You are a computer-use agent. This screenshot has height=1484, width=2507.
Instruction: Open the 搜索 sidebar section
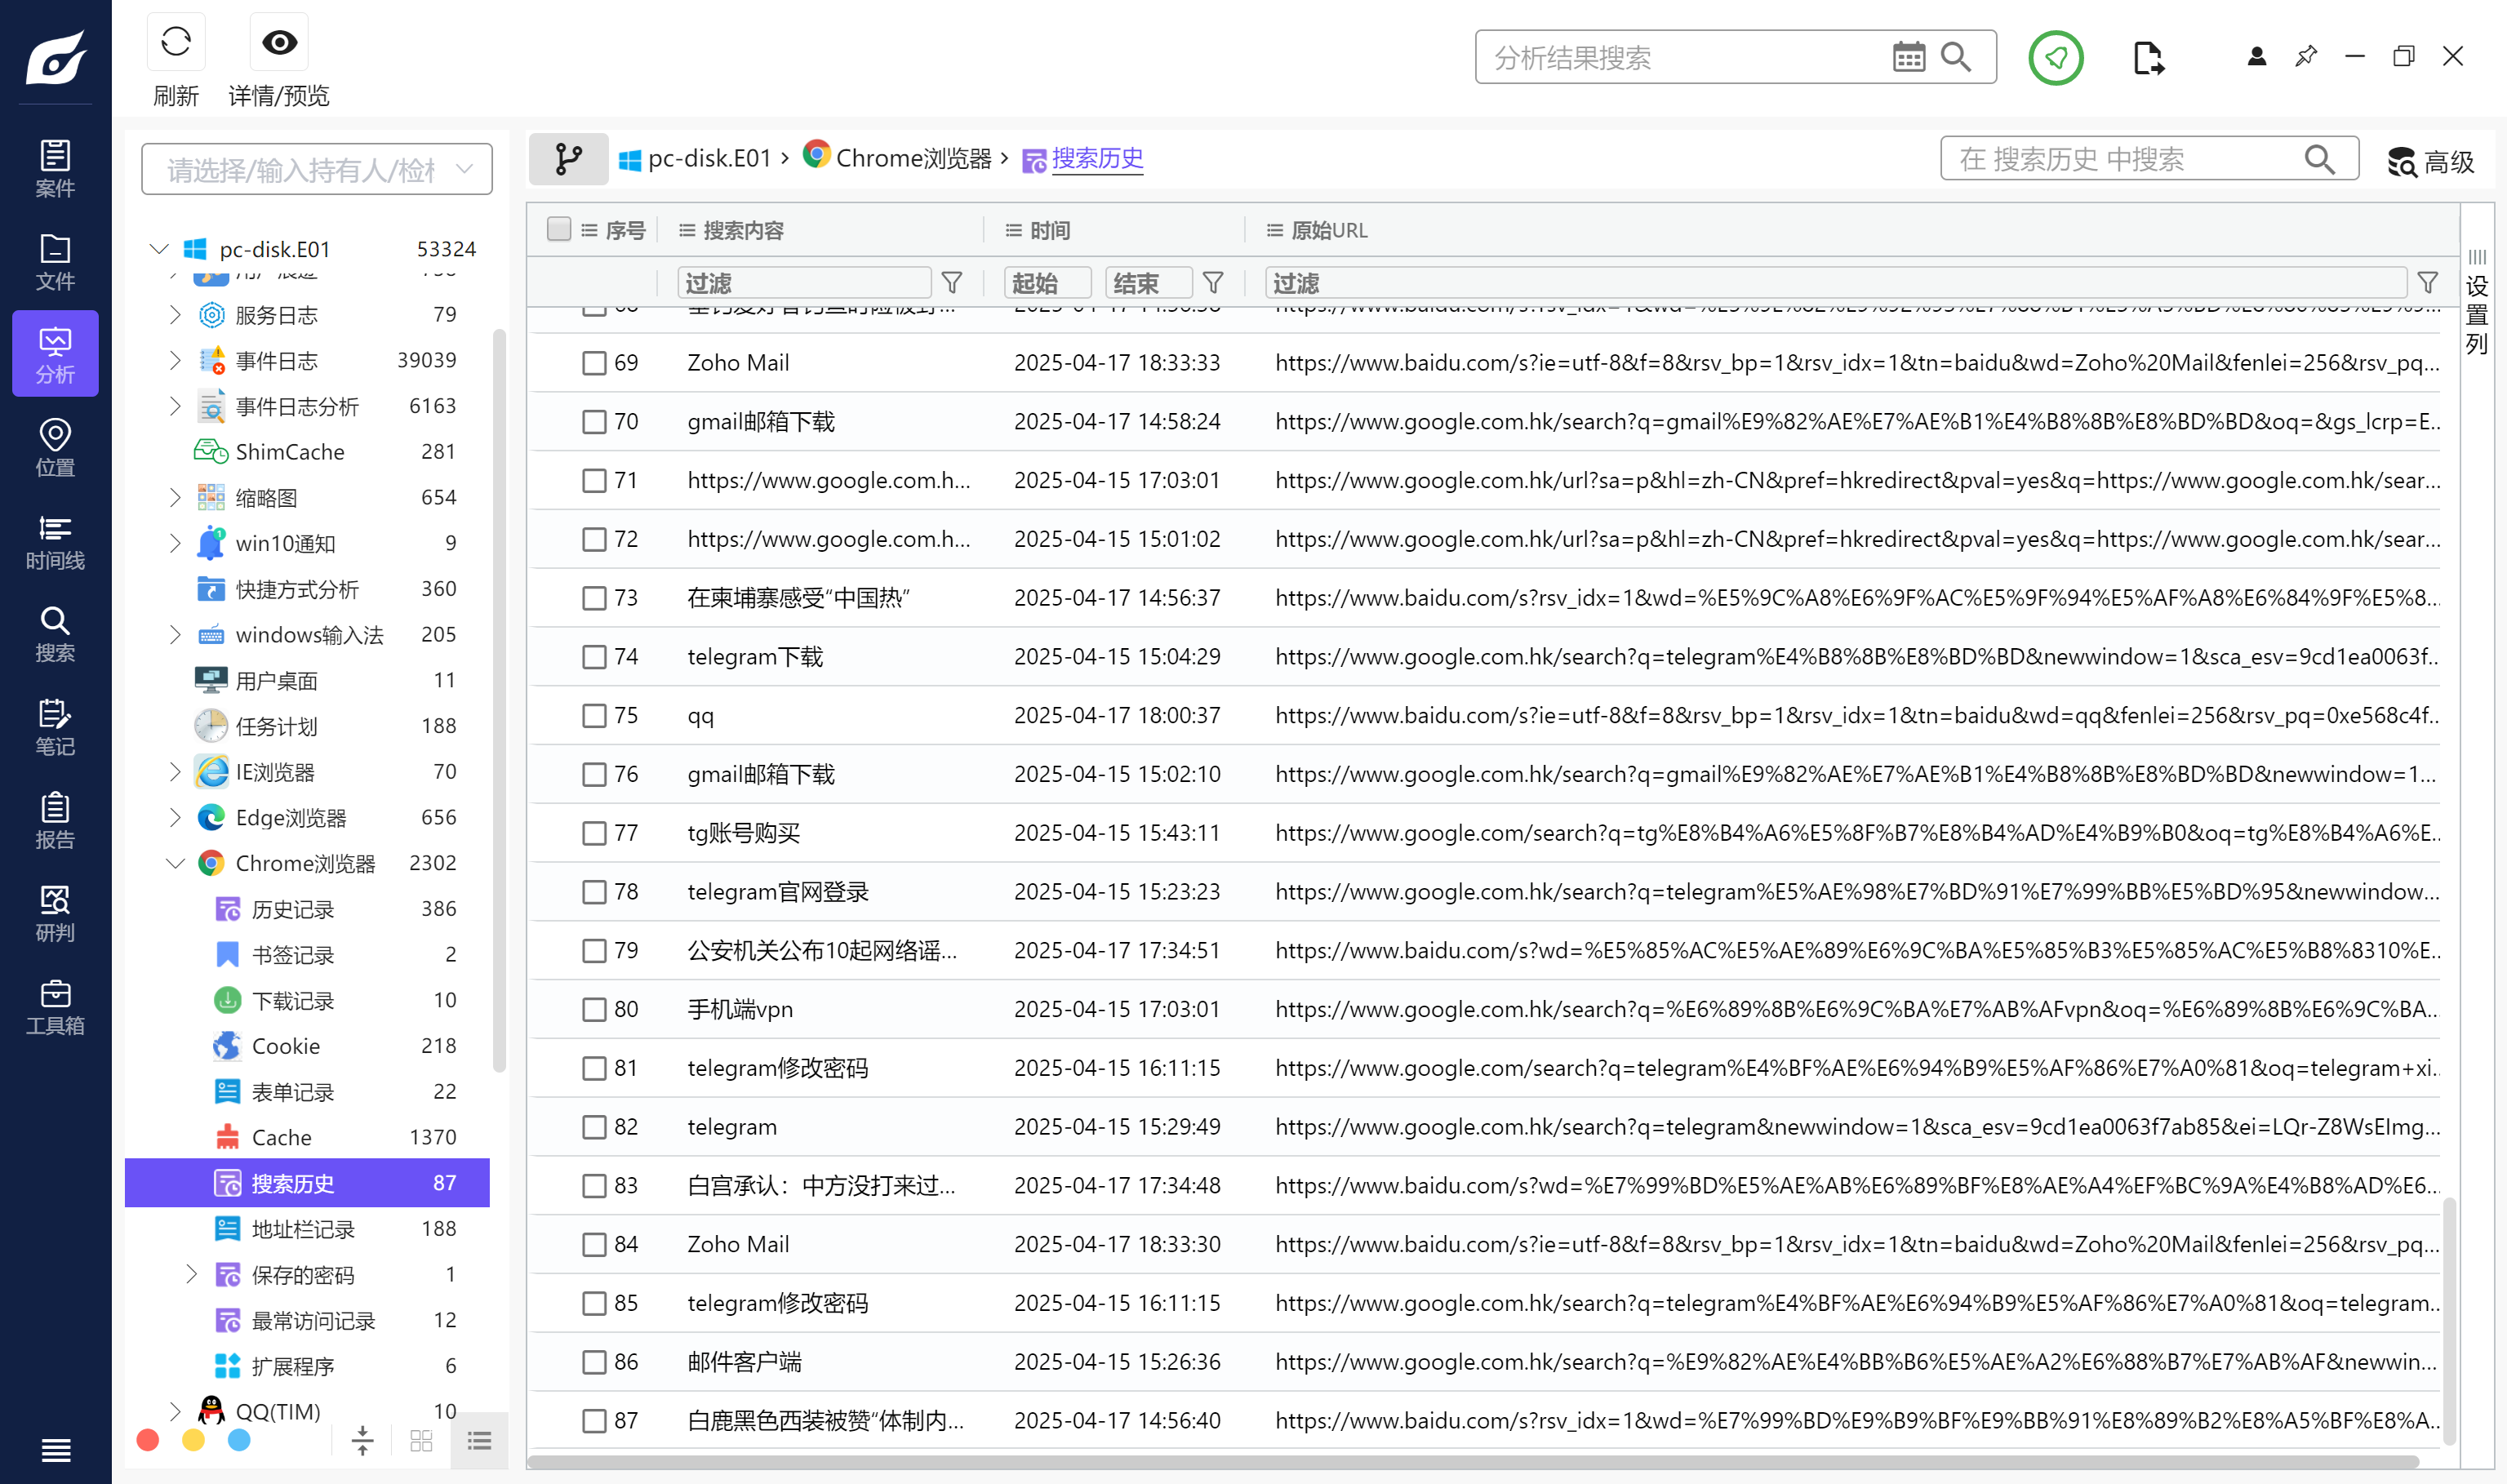pos(55,633)
